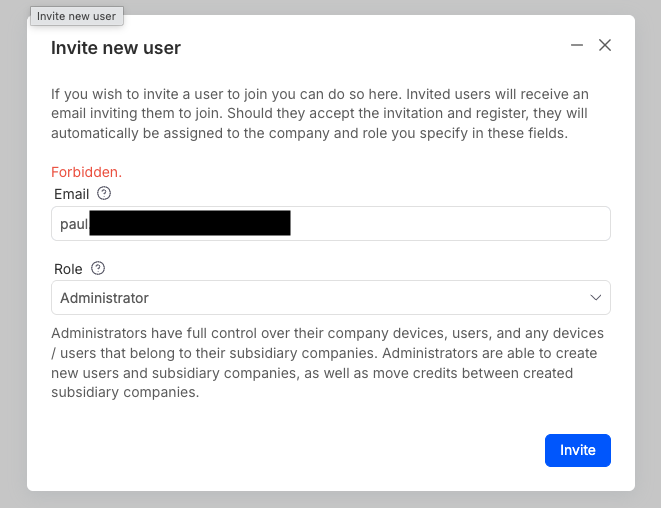This screenshot has width=661, height=508.
Task: Close the Invite new user dialog
Action: 604,46
